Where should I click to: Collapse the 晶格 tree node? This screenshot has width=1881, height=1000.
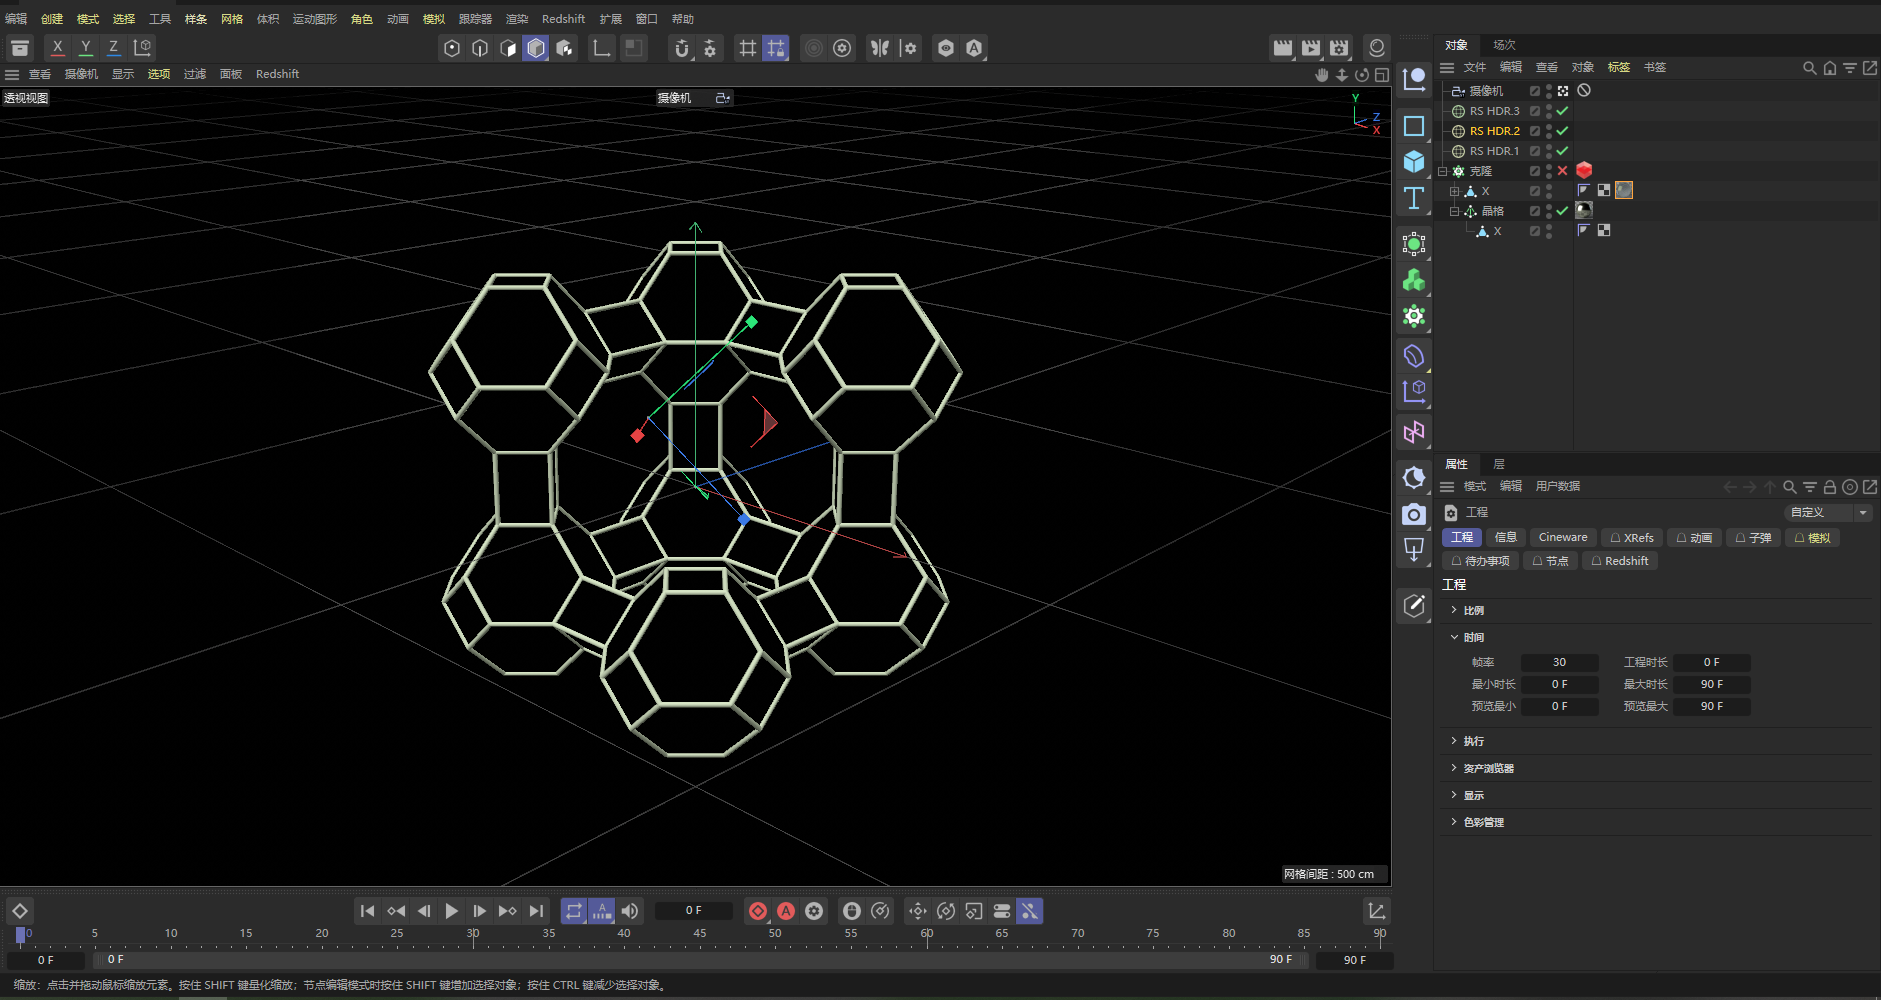[1455, 211]
